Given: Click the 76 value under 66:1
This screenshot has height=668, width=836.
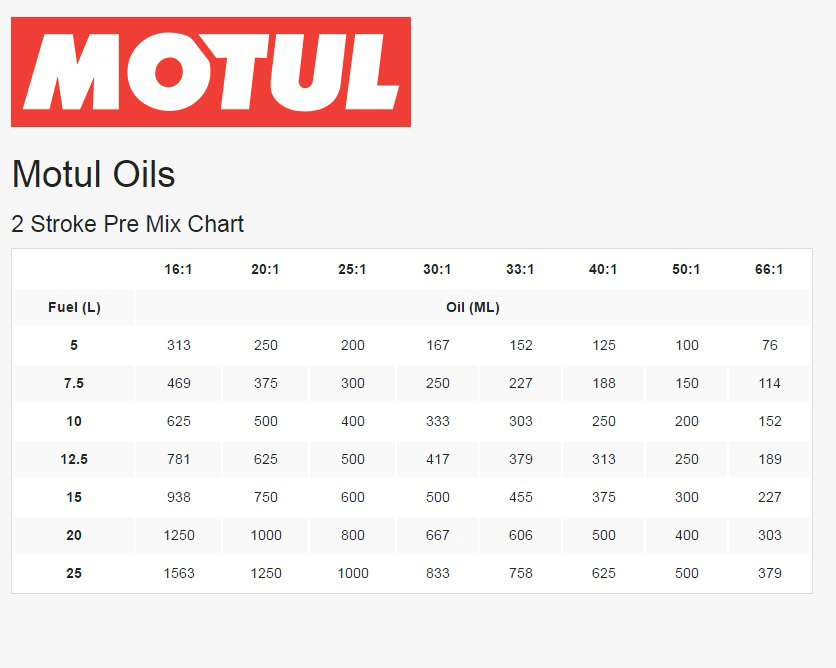Looking at the screenshot, I should coord(769,345).
